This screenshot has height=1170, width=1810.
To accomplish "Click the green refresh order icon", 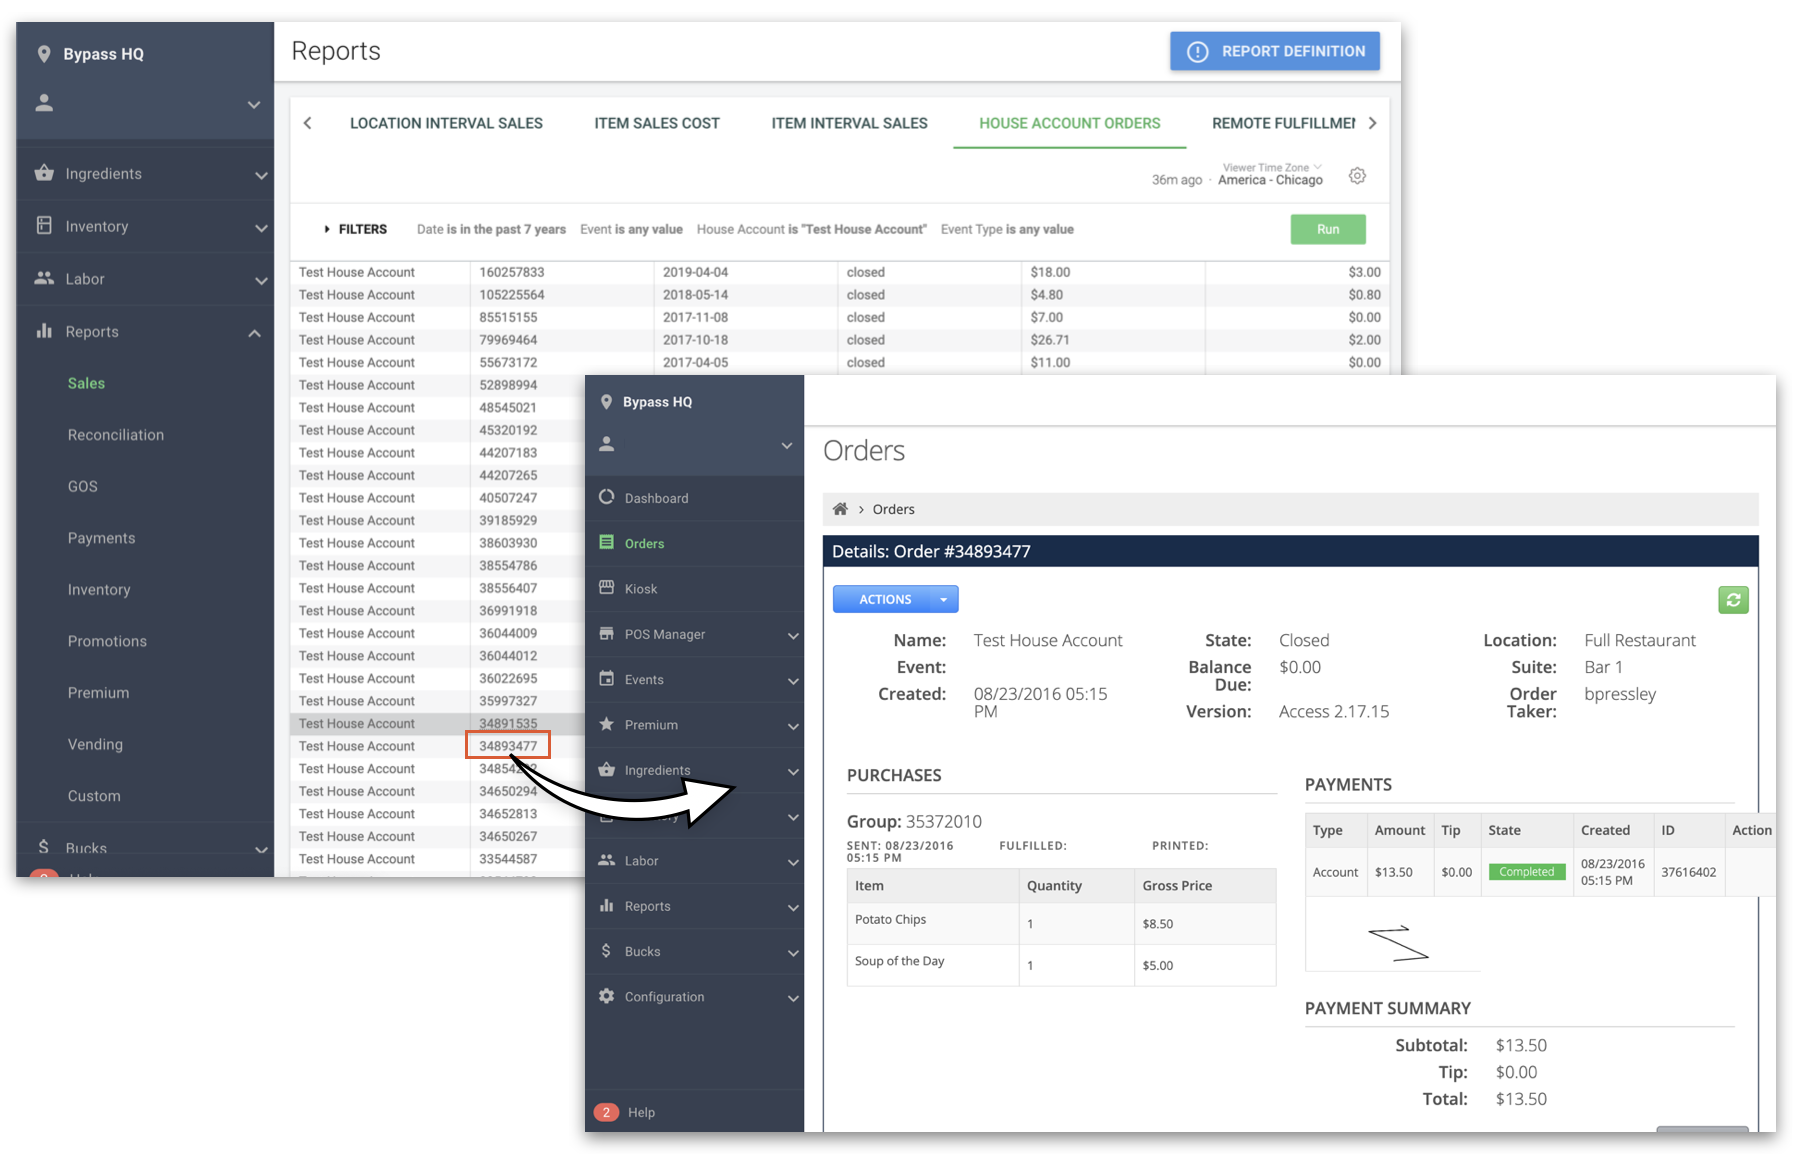I will point(1733,600).
